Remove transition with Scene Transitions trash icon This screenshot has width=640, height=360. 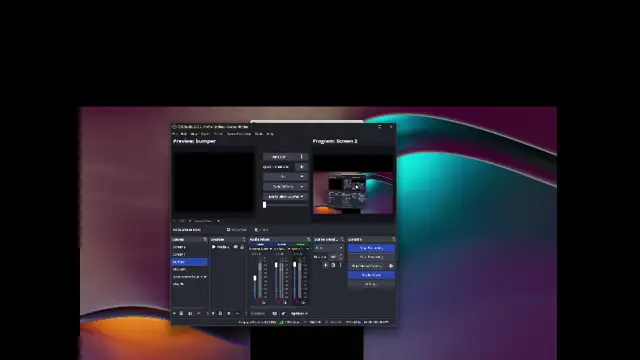(333, 265)
